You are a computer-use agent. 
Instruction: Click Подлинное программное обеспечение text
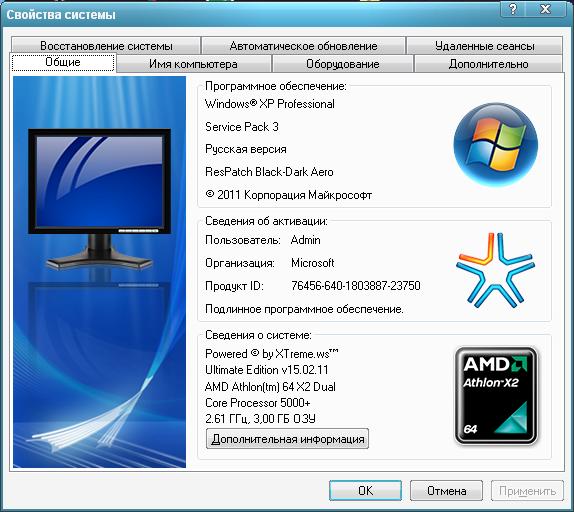[x=304, y=309]
